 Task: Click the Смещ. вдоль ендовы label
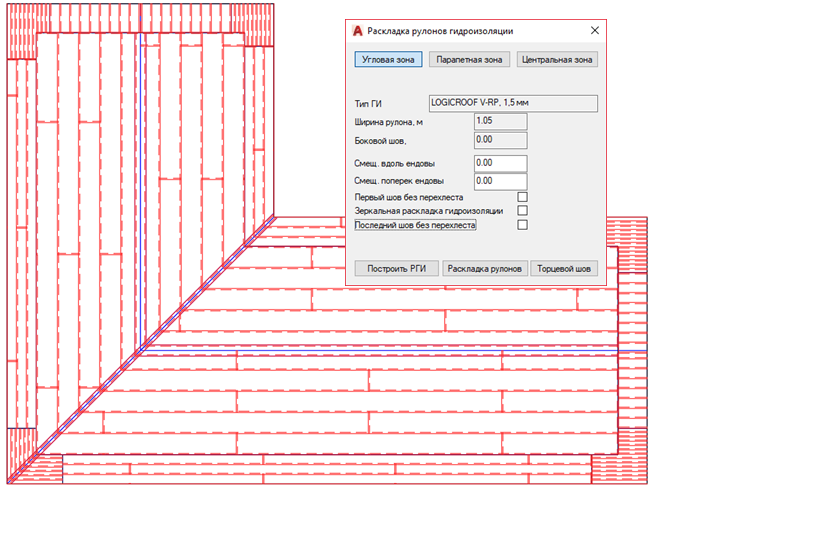coord(394,164)
